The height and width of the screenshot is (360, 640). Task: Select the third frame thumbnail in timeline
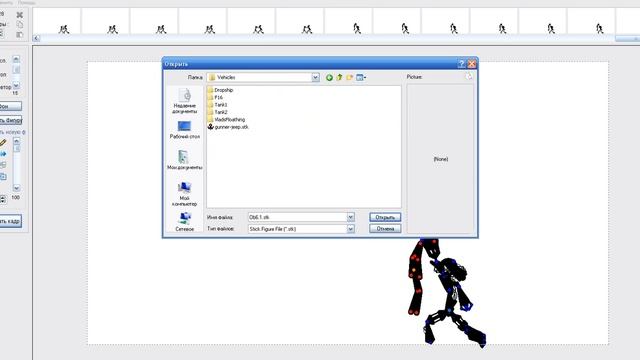(154, 22)
